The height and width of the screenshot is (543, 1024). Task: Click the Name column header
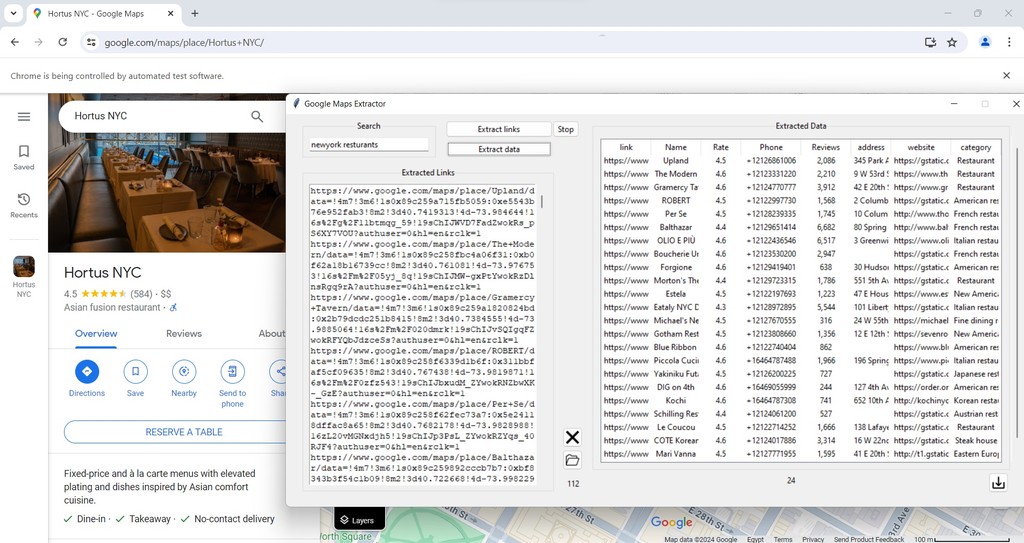click(676, 148)
